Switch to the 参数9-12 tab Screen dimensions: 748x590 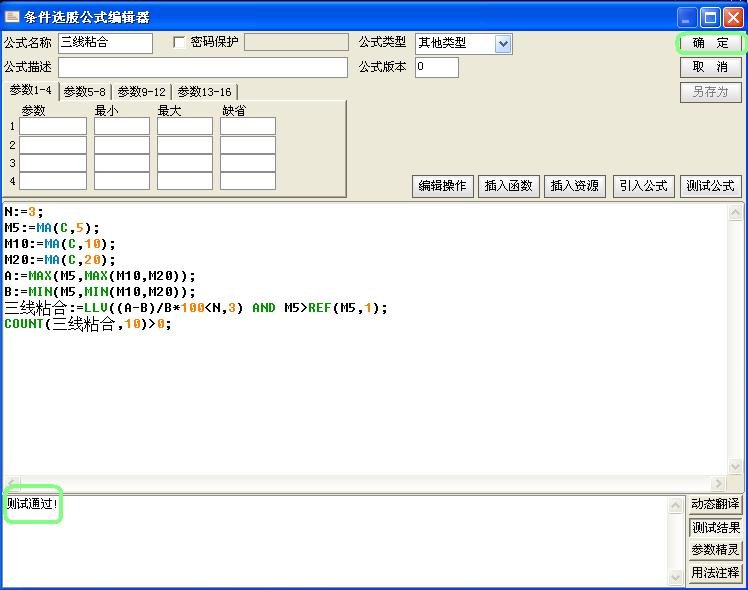(x=141, y=92)
